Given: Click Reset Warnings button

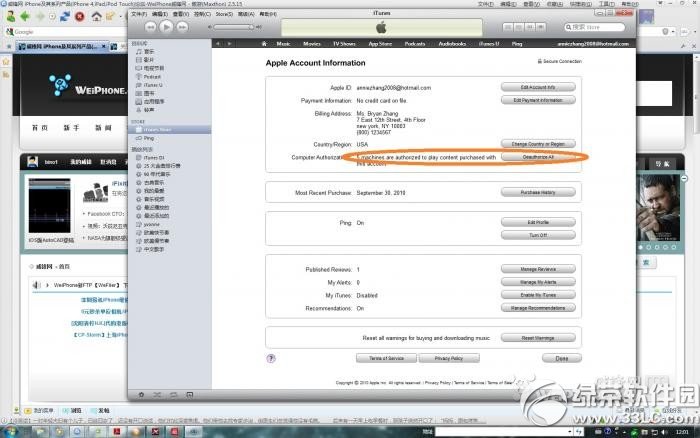Looking at the screenshot, I should (538, 338).
